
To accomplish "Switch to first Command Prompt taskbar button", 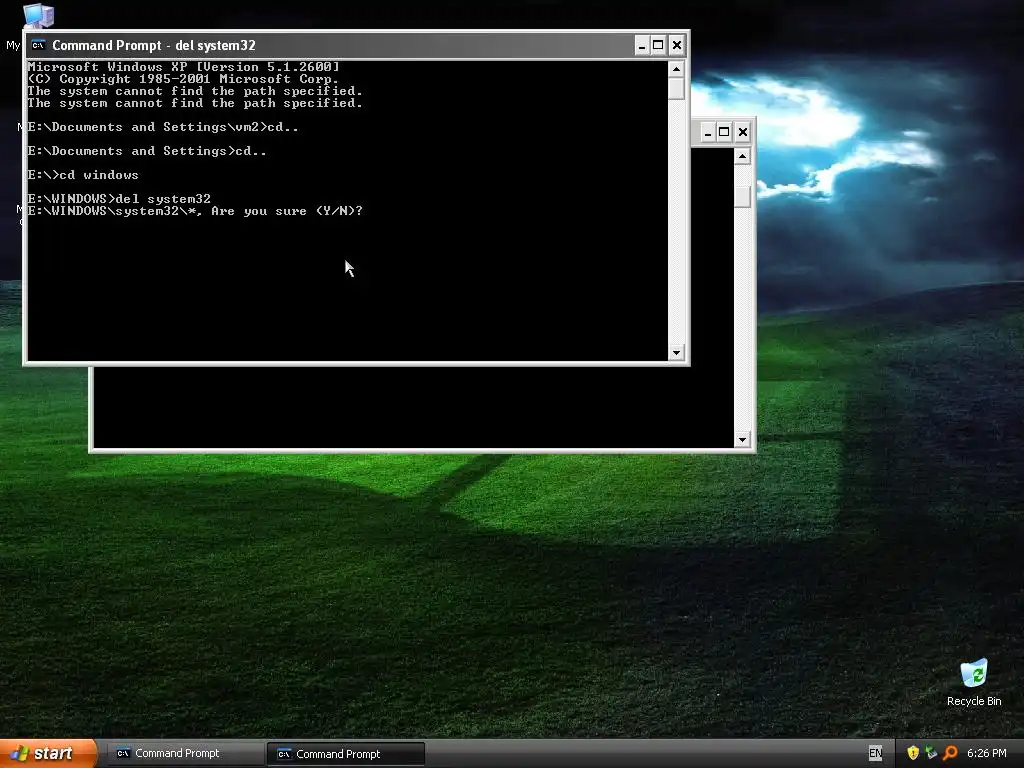I will tap(187, 754).
